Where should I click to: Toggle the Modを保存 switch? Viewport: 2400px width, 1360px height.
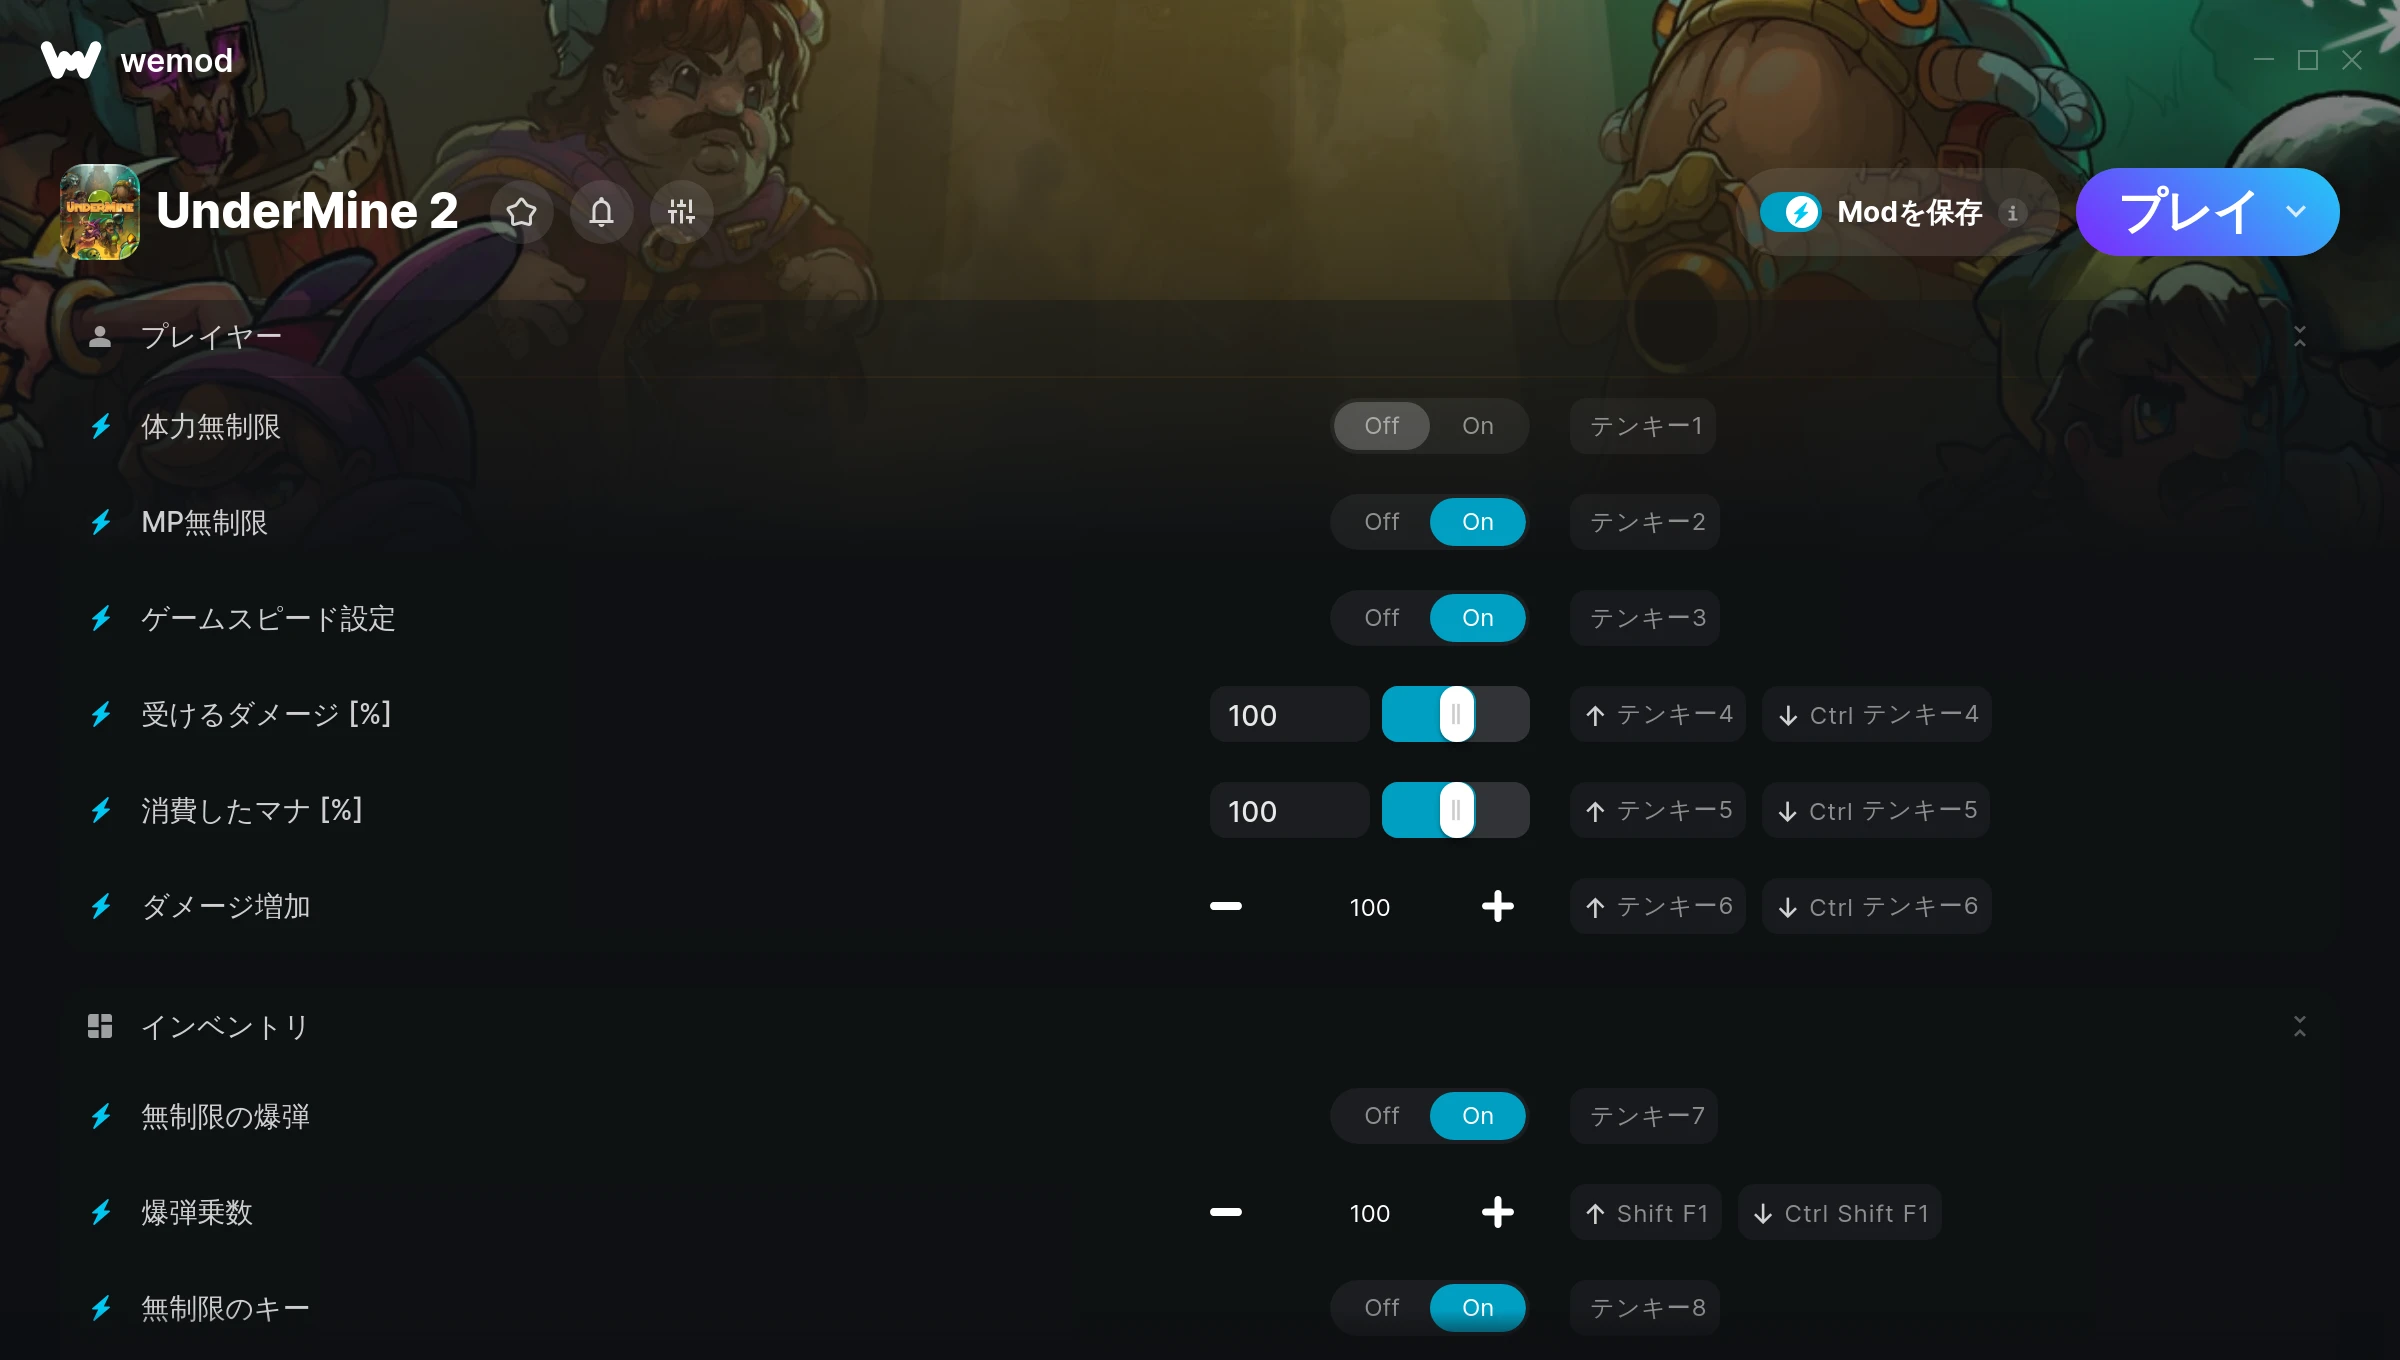pyautogui.click(x=1791, y=212)
